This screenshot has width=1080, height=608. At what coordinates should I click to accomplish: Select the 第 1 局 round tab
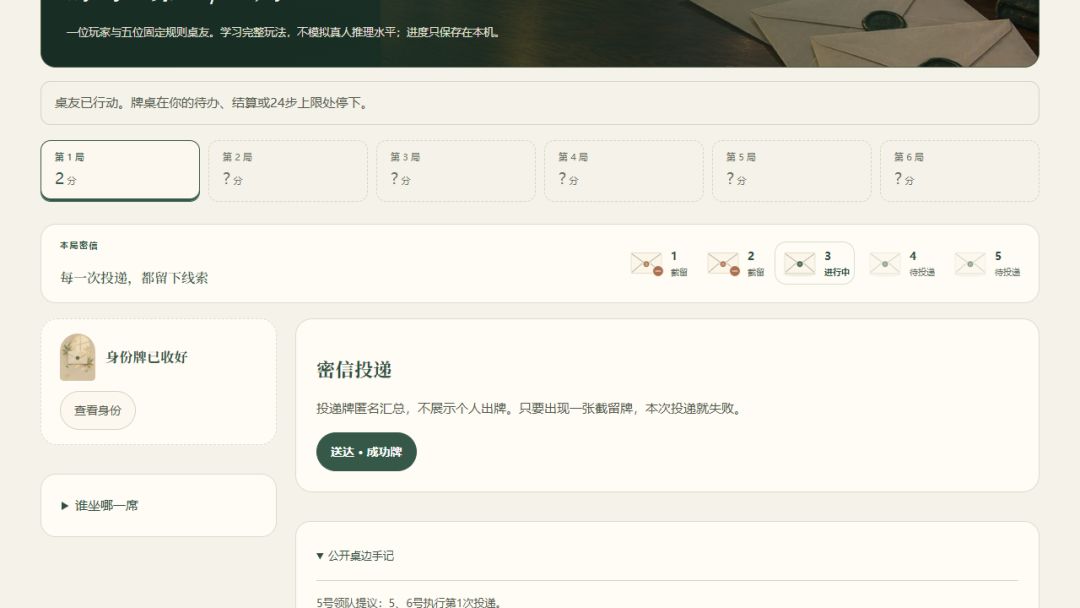tap(120, 170)
